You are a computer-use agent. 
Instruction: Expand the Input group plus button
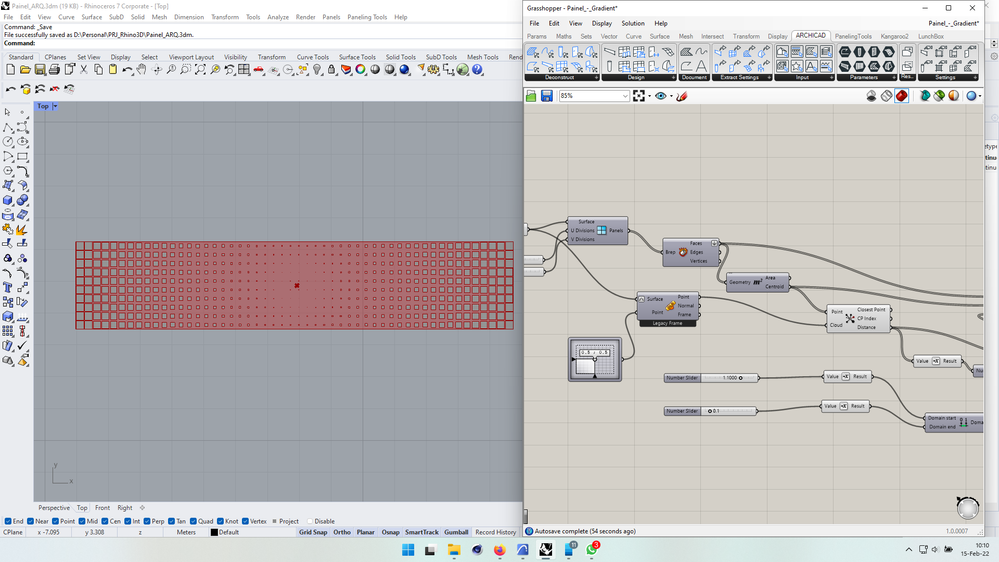coord(831,78)
